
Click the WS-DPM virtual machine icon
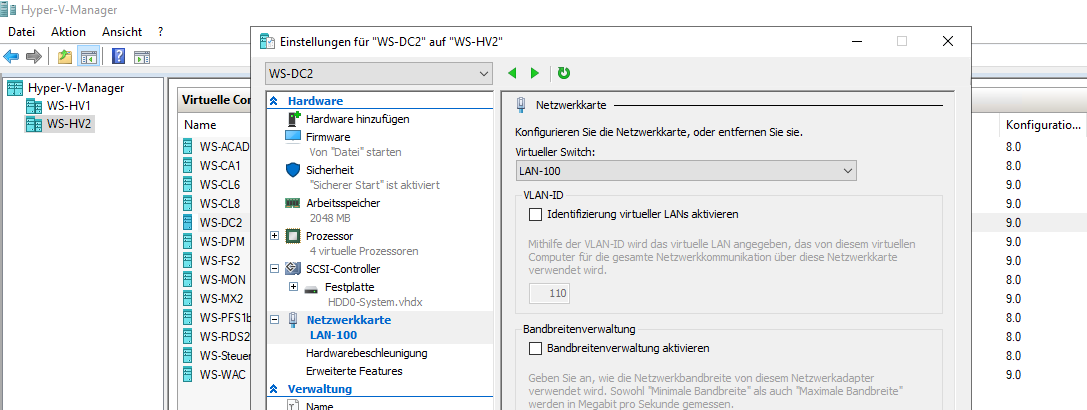188,241
